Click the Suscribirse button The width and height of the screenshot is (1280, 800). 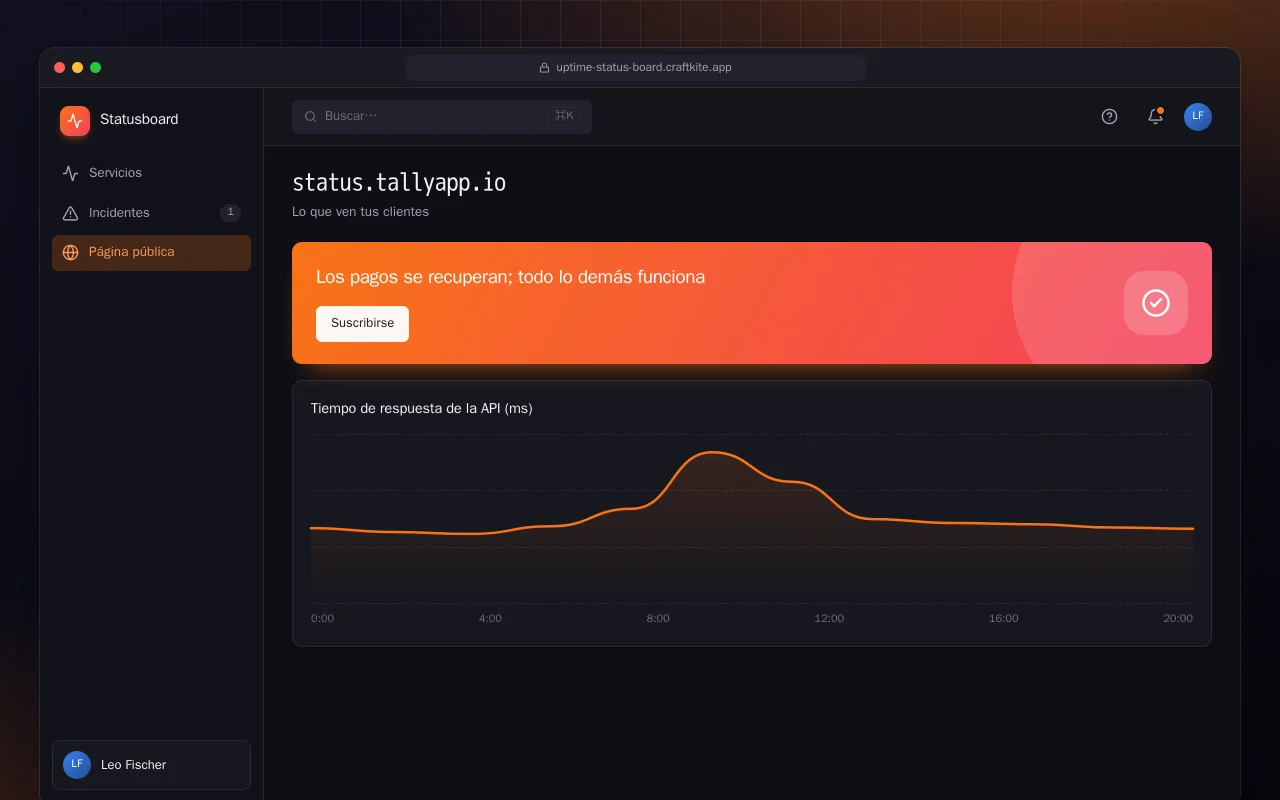pos(362,324)
